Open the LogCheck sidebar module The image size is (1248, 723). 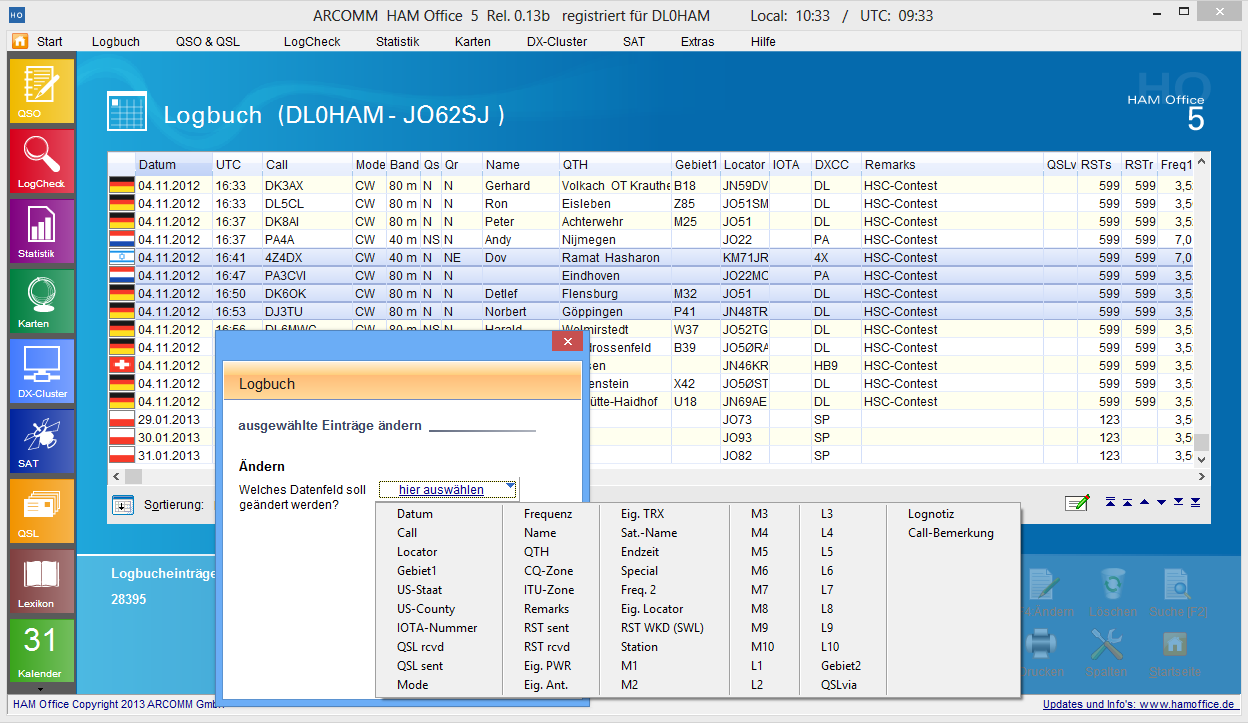point(41,161)
